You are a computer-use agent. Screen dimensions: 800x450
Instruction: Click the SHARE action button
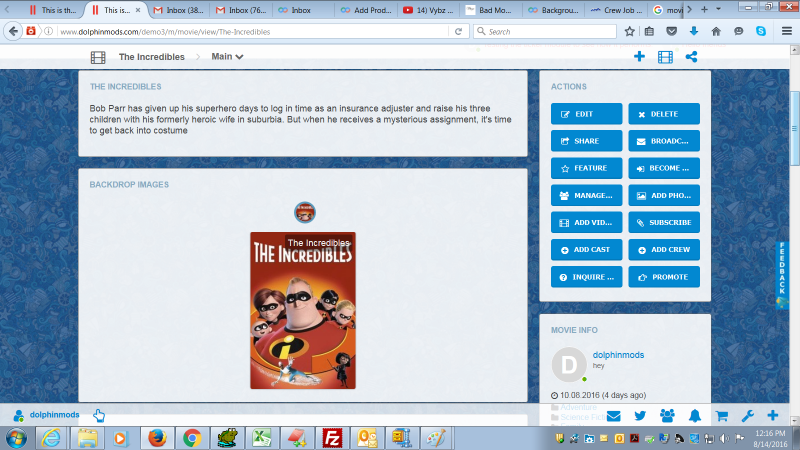point(586,141)
